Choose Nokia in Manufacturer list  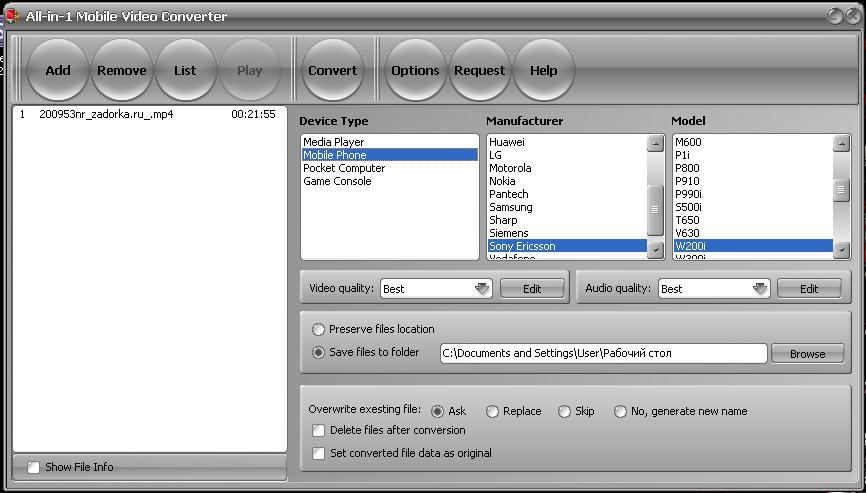point(567,181)
